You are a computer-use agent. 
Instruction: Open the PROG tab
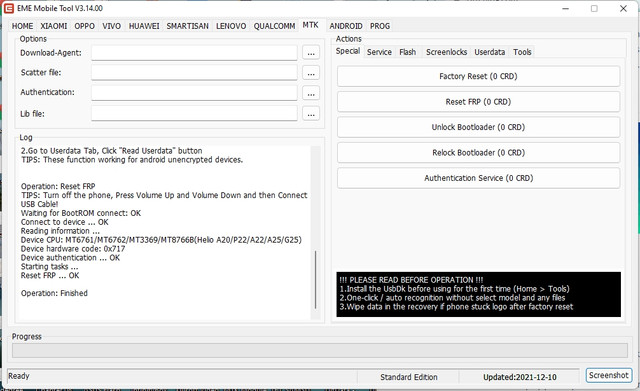[380, 26]
